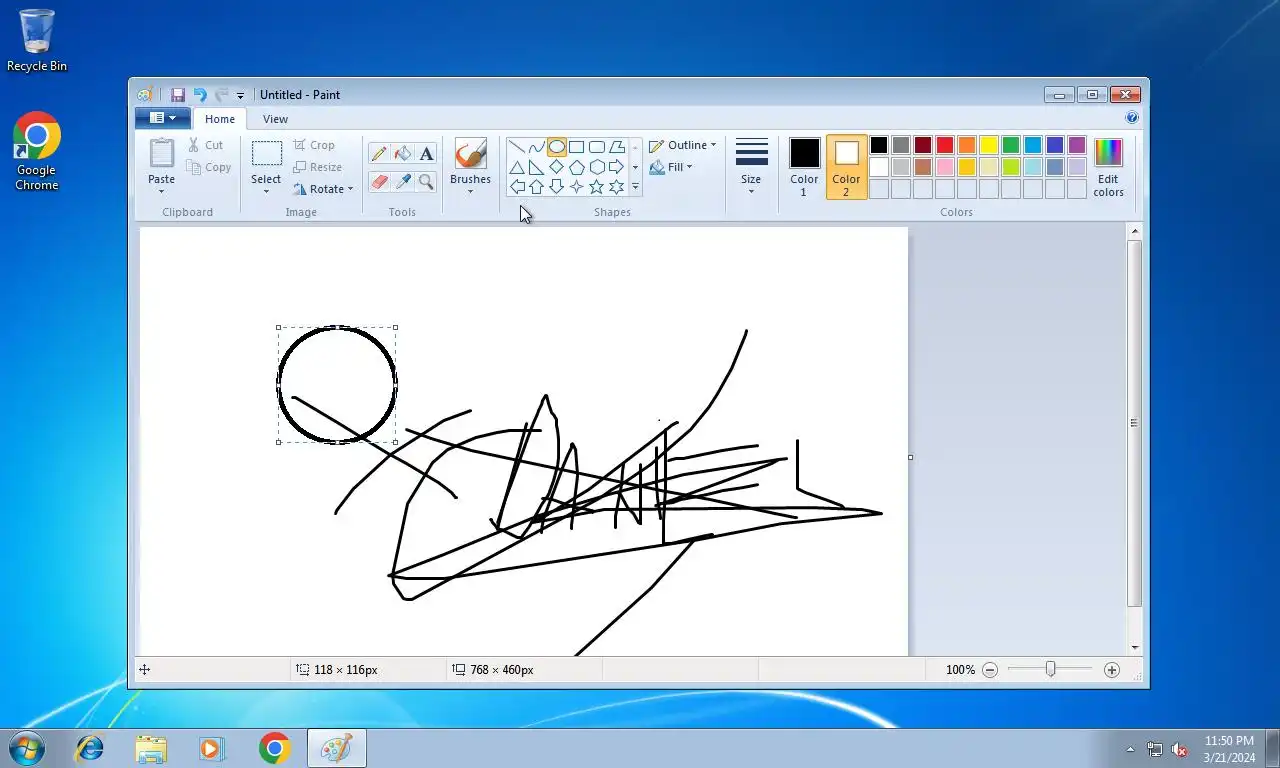
Task: Pick the purple color swatch
Action: pyautogui.click(x=1077, y=145)
